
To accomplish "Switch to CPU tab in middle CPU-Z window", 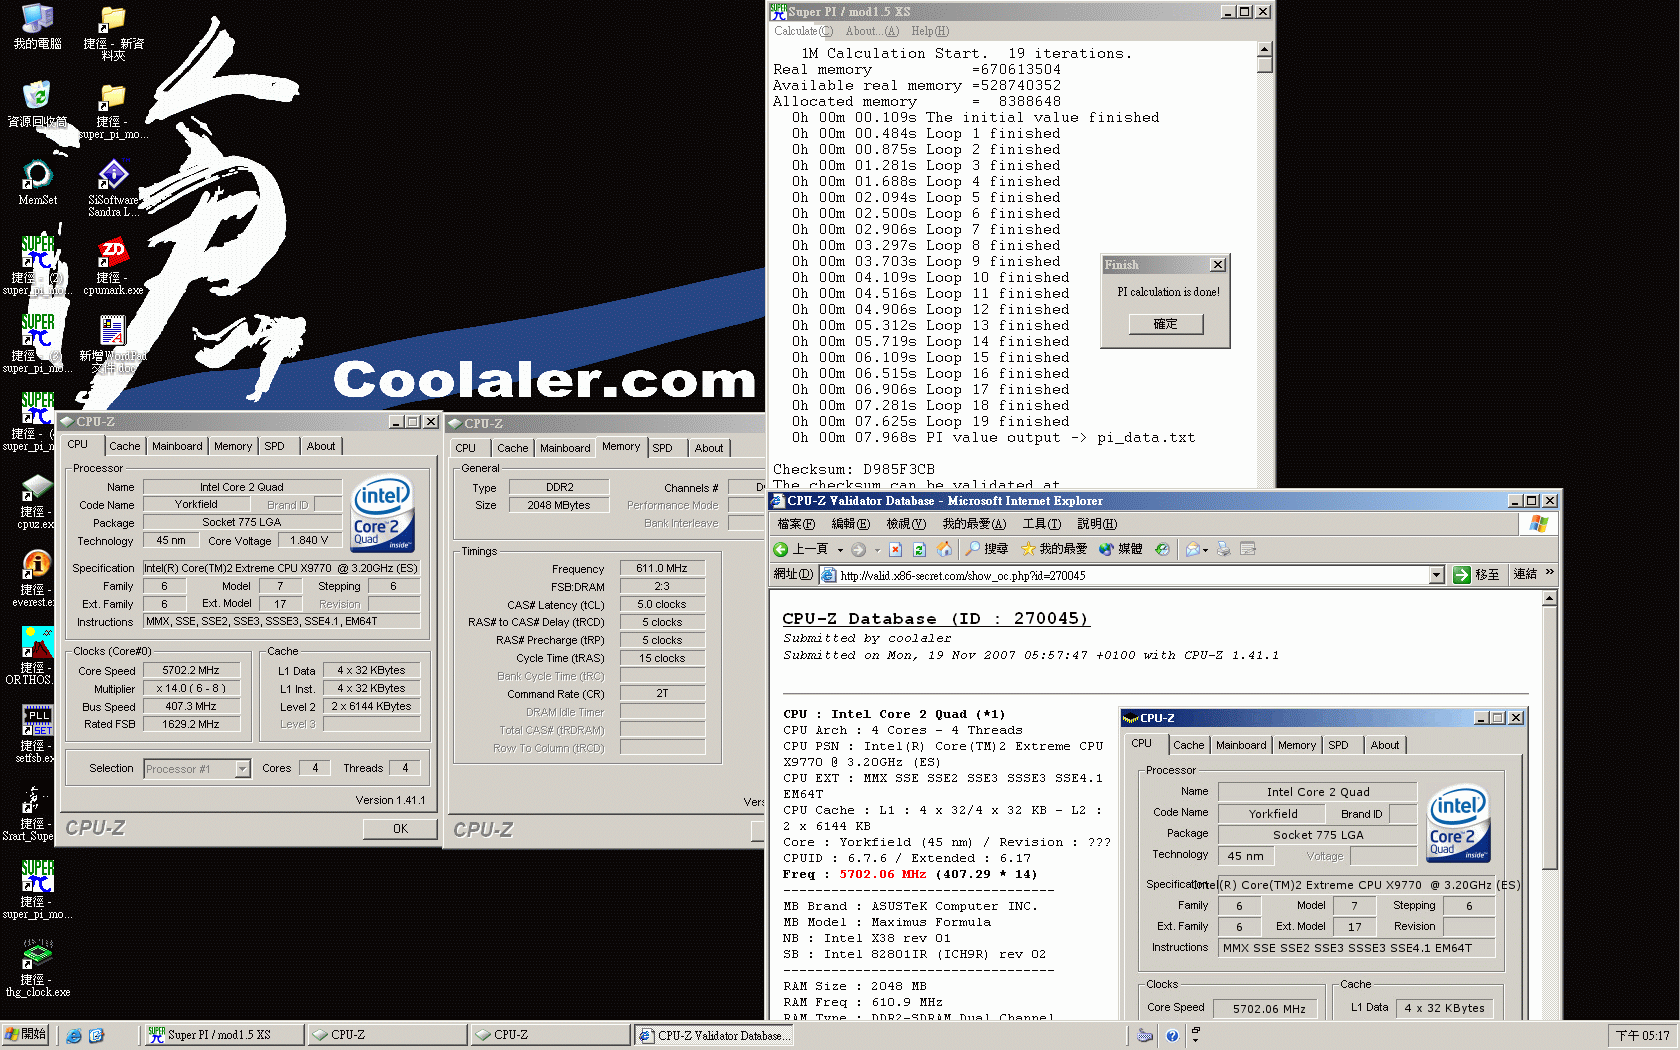I will pos(466,448).
